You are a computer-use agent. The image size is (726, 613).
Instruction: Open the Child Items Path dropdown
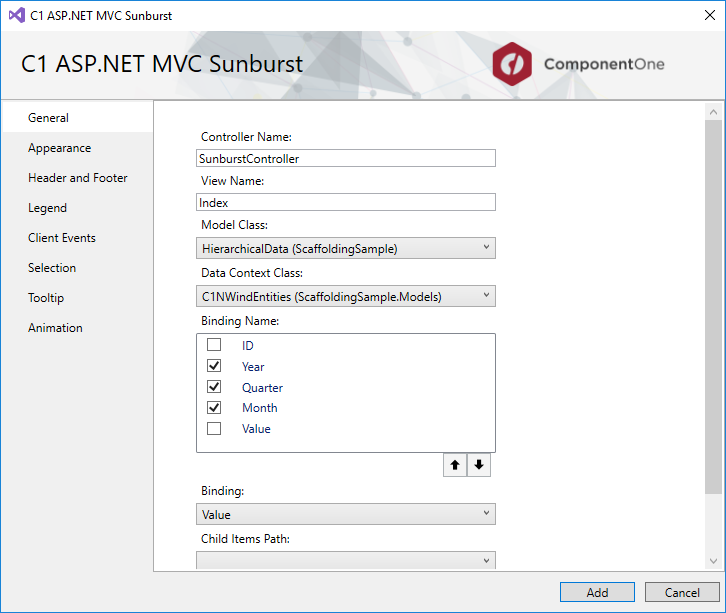[x=346, y=560]
